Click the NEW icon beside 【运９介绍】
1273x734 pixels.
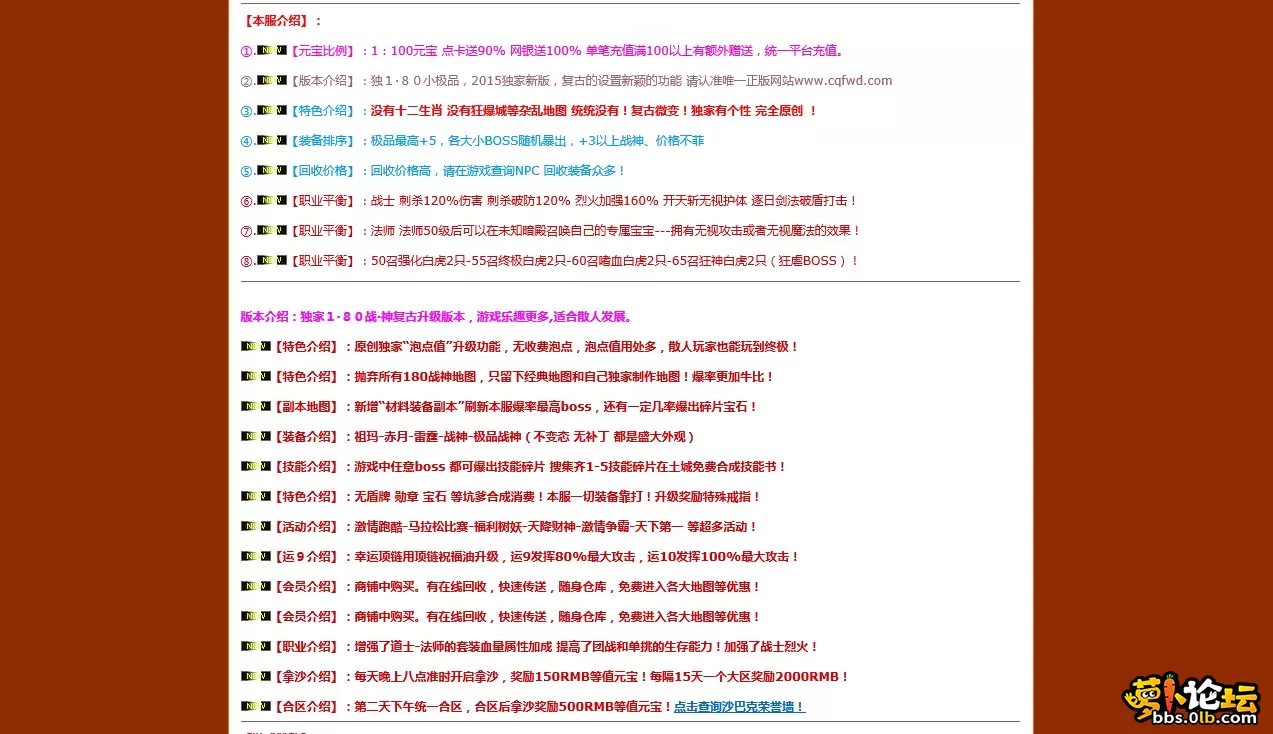pyautogui.click(x=254, y=556)
